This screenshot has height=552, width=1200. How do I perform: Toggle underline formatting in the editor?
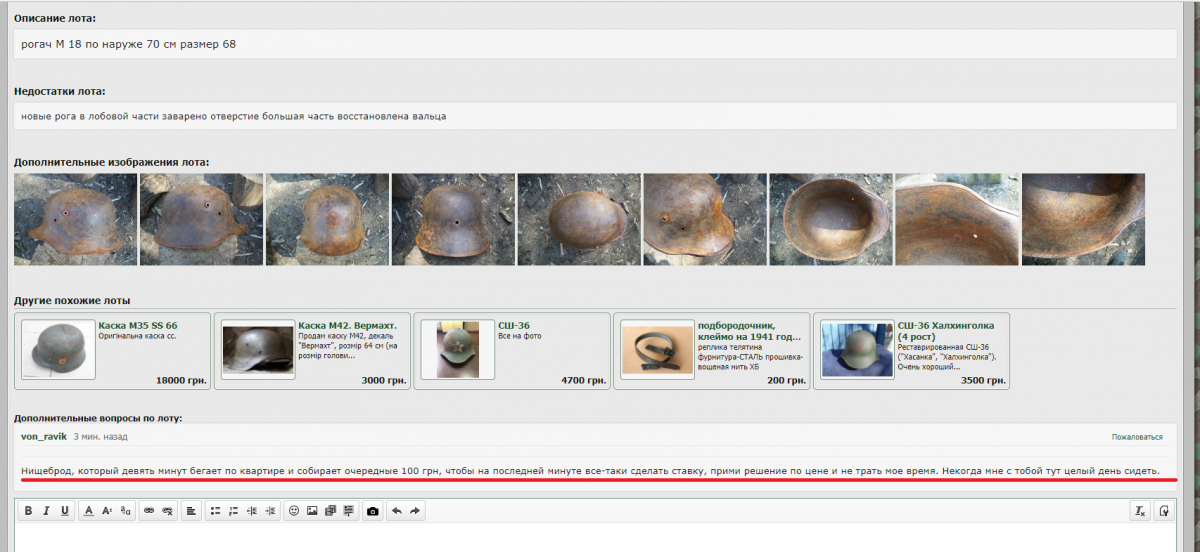65,511
